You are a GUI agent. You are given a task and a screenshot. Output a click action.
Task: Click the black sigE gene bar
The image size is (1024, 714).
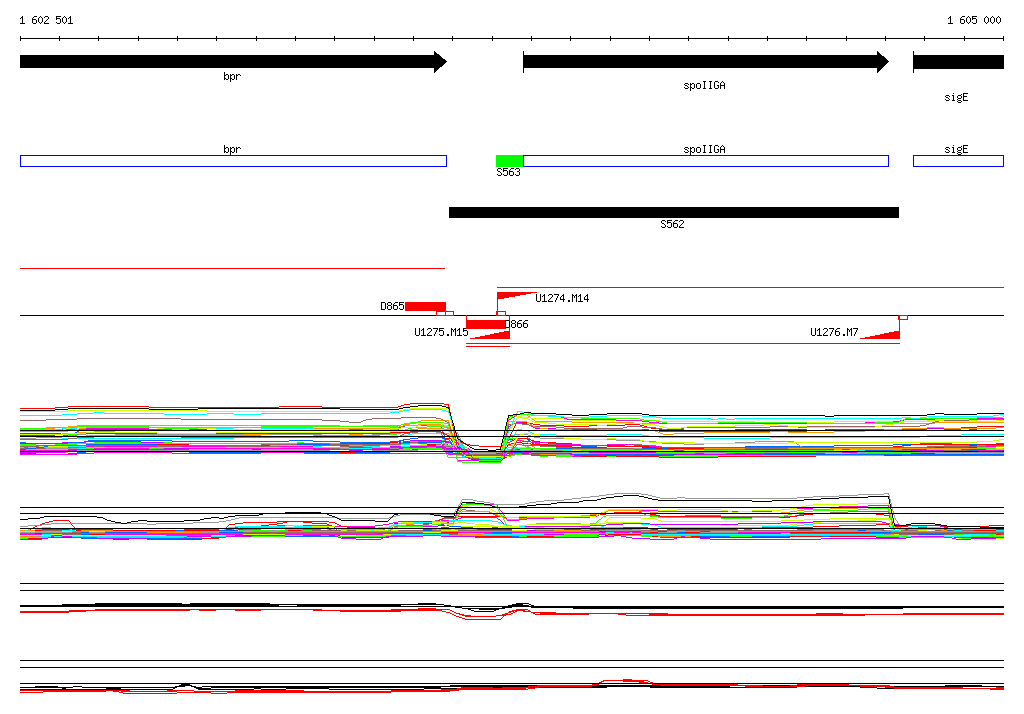tap(958, 62)
